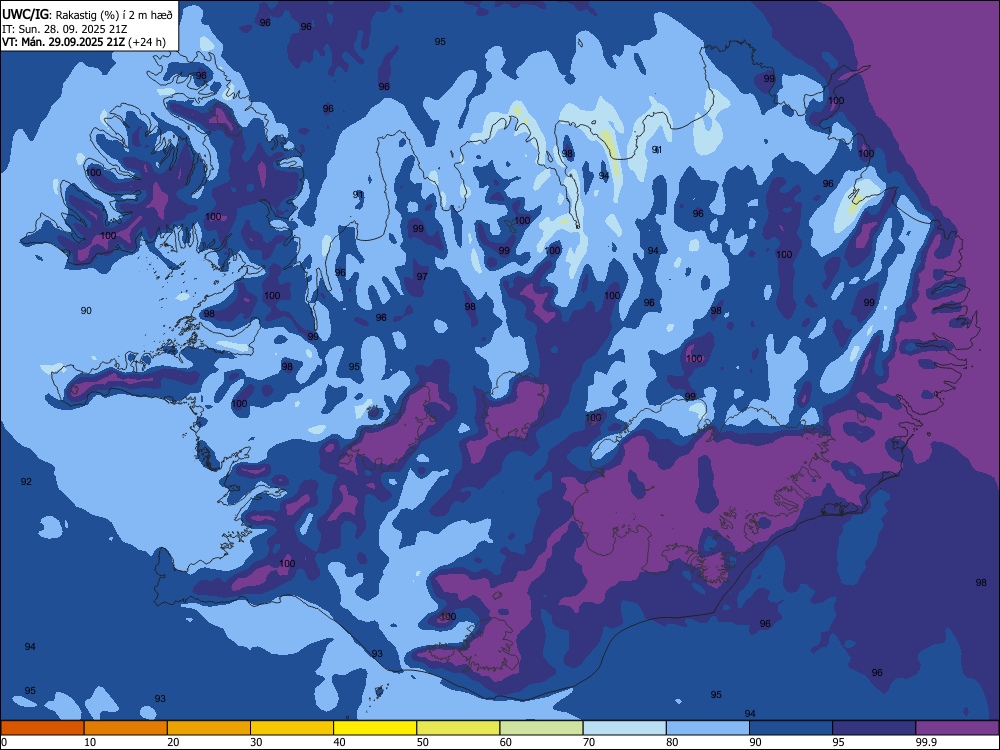Click the '99.9' legend scale label

[x=927, y=742]
